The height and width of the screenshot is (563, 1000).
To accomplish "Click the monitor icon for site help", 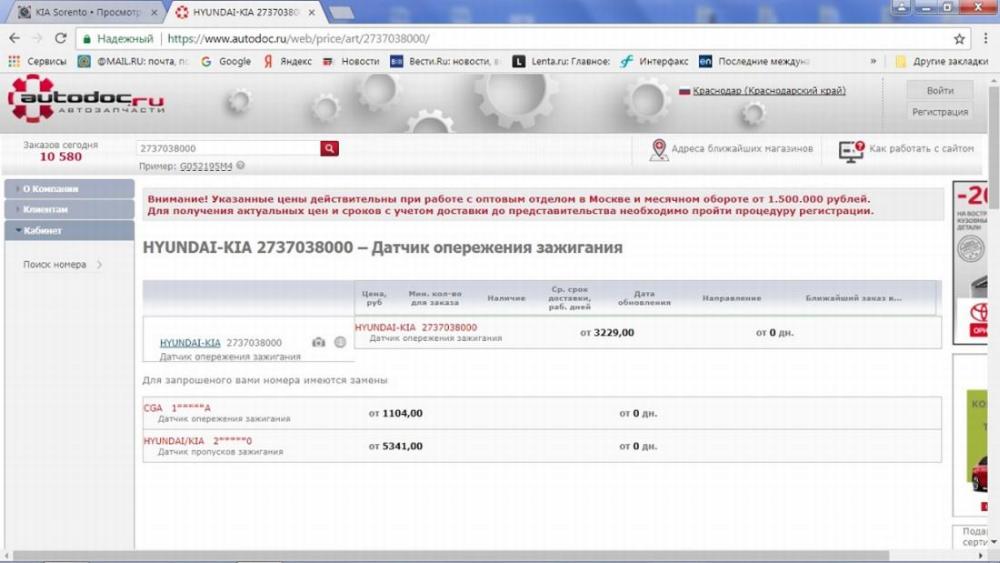I will tap(851, 150).
